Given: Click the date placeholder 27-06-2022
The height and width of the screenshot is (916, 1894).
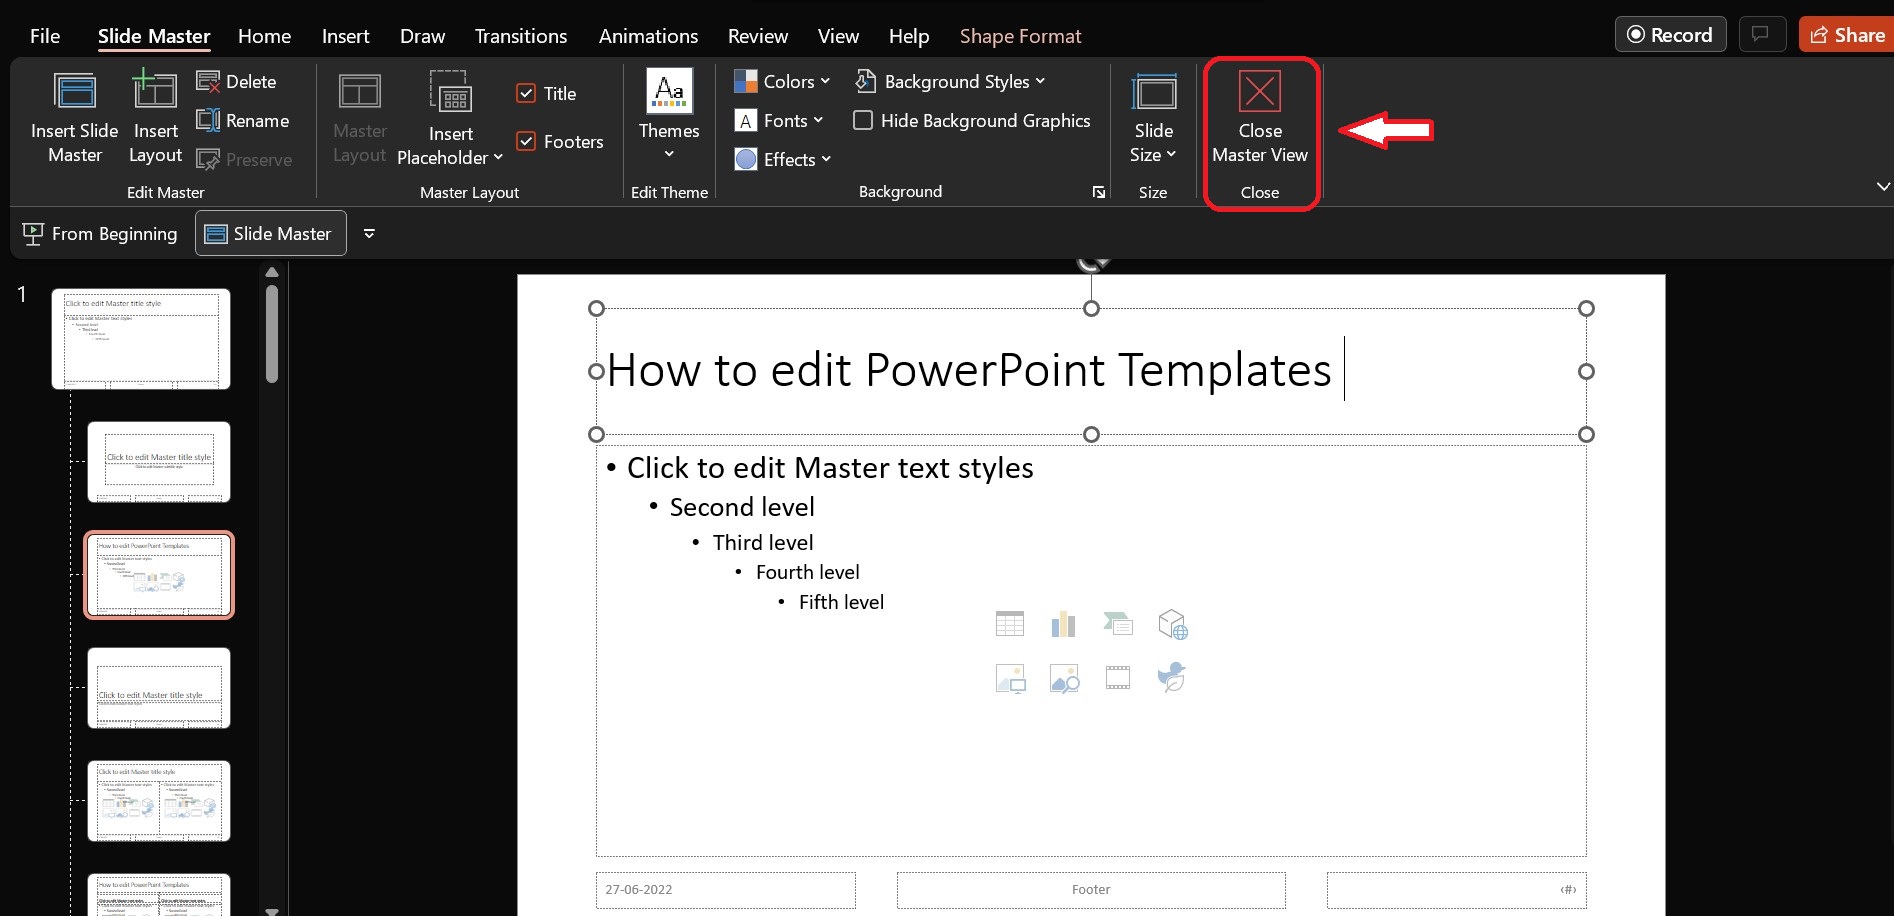Looking at the screenshot, I should (726, 890).
